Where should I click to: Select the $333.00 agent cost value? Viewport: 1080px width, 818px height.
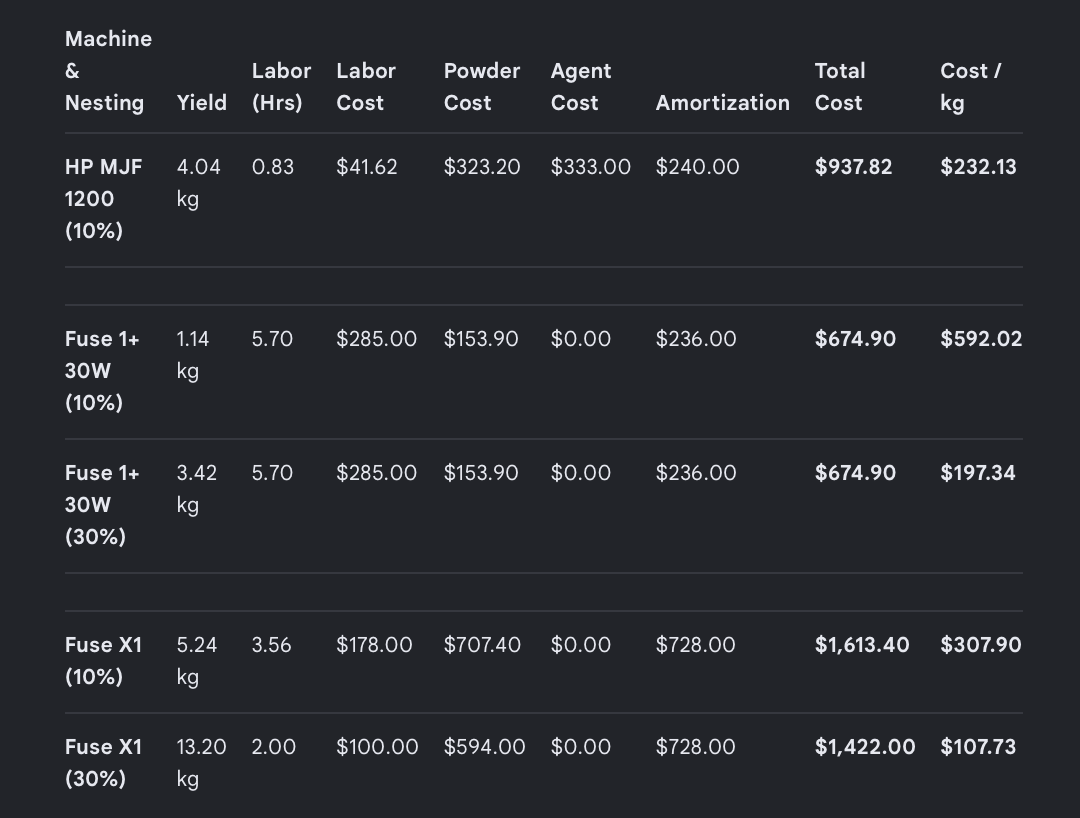590,167
